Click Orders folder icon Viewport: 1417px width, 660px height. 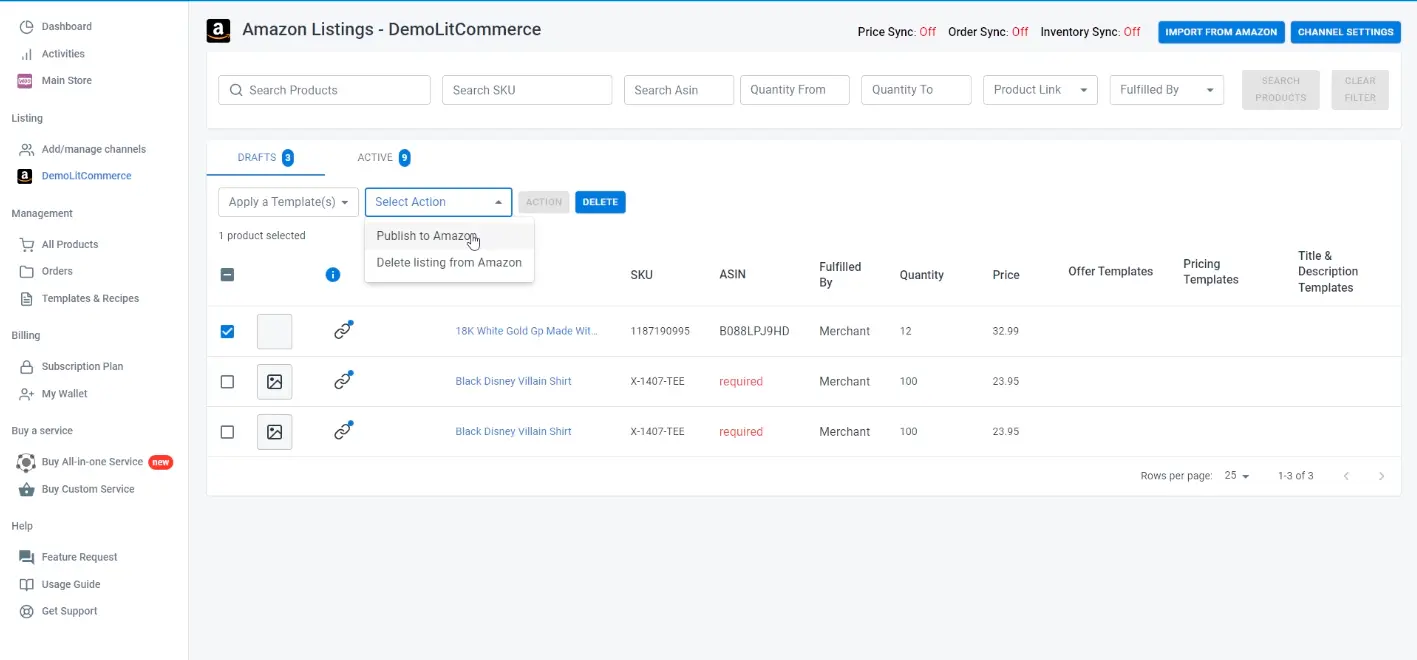point(26,271)
